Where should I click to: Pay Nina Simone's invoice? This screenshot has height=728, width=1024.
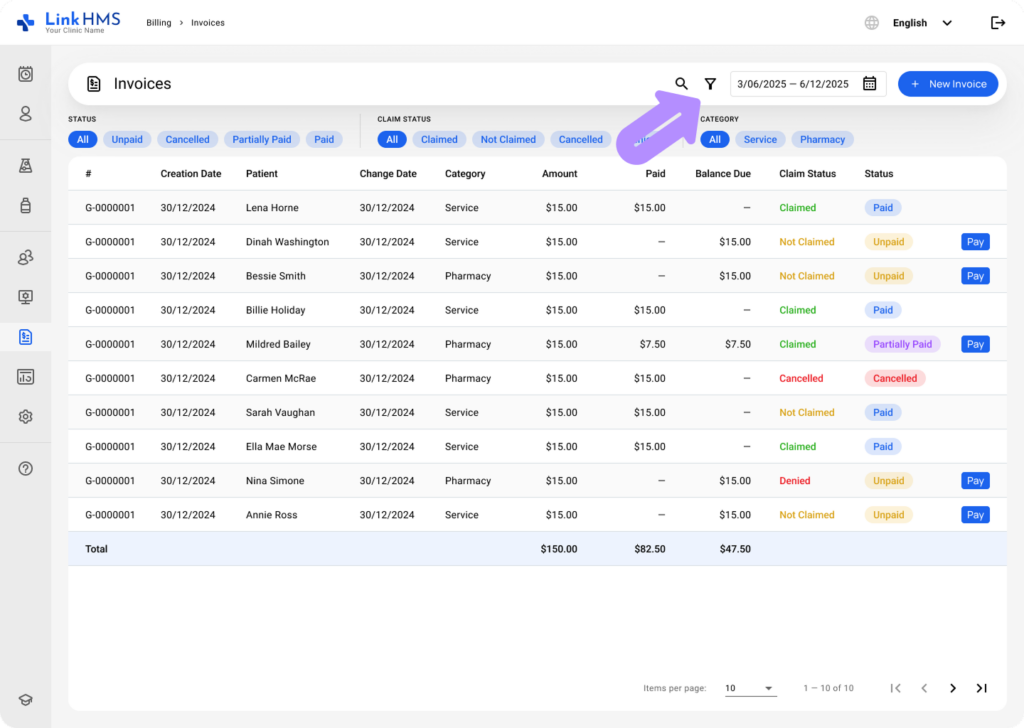click(x=975, y=481)
